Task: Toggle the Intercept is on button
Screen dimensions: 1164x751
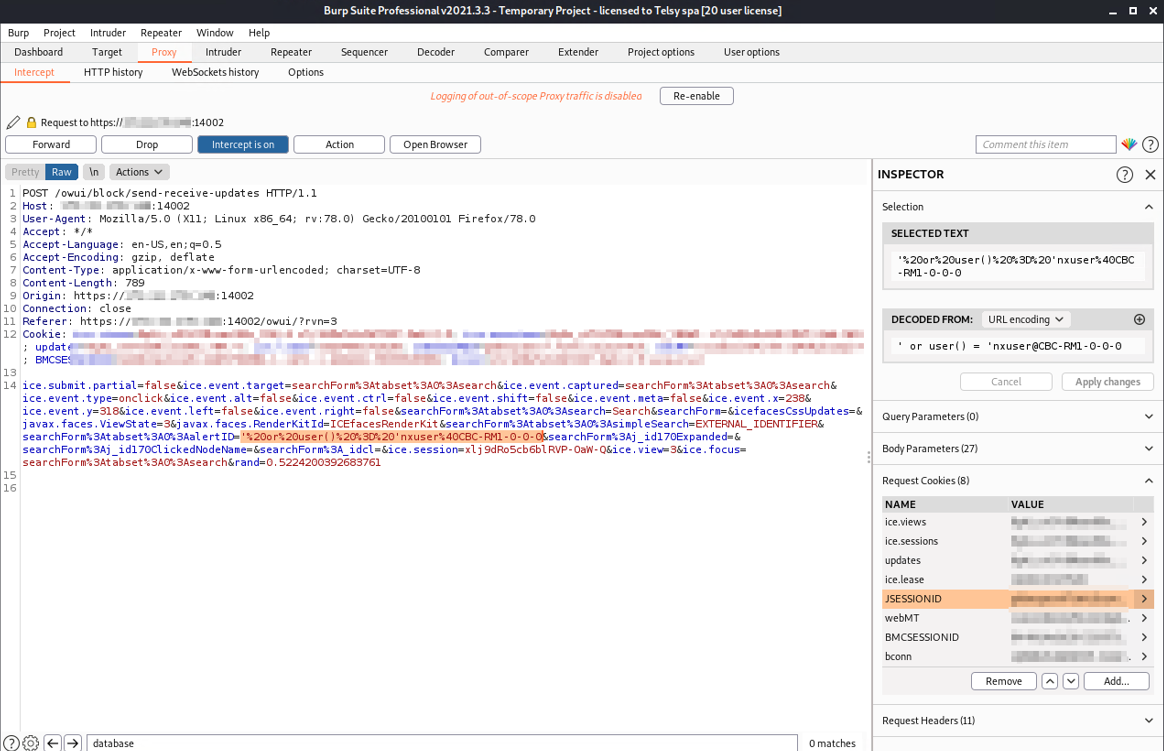Action: point(243,145)
